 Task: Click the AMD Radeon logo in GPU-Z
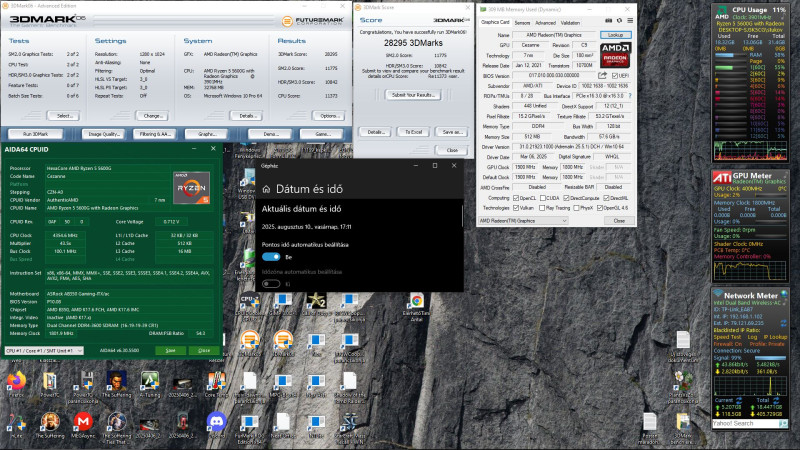click(615, 55)
